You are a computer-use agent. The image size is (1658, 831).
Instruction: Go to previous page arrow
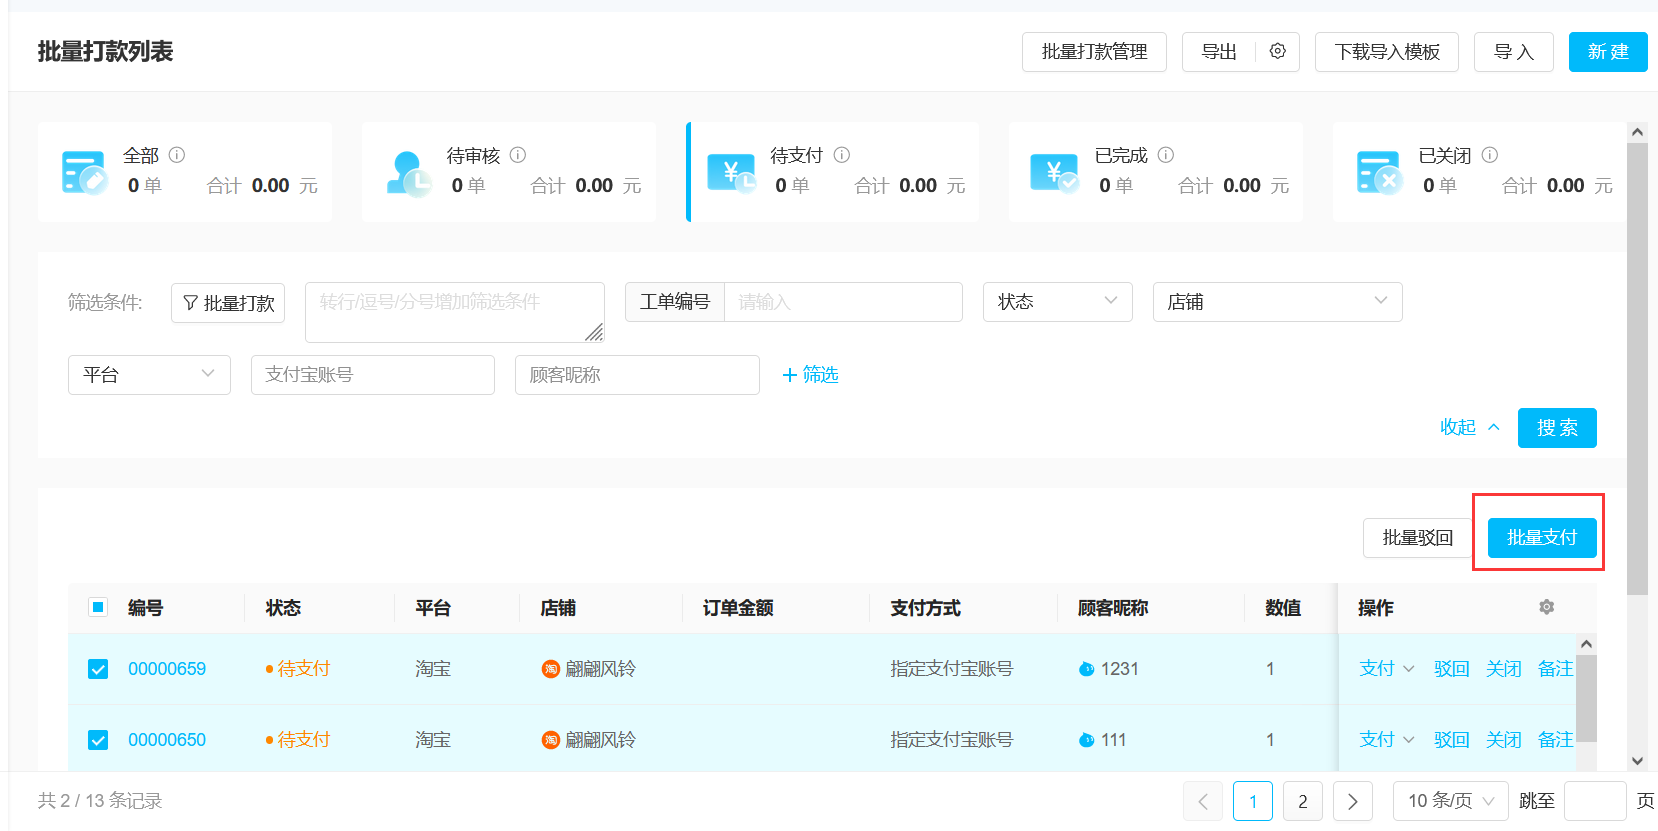tap(1203, 801)
